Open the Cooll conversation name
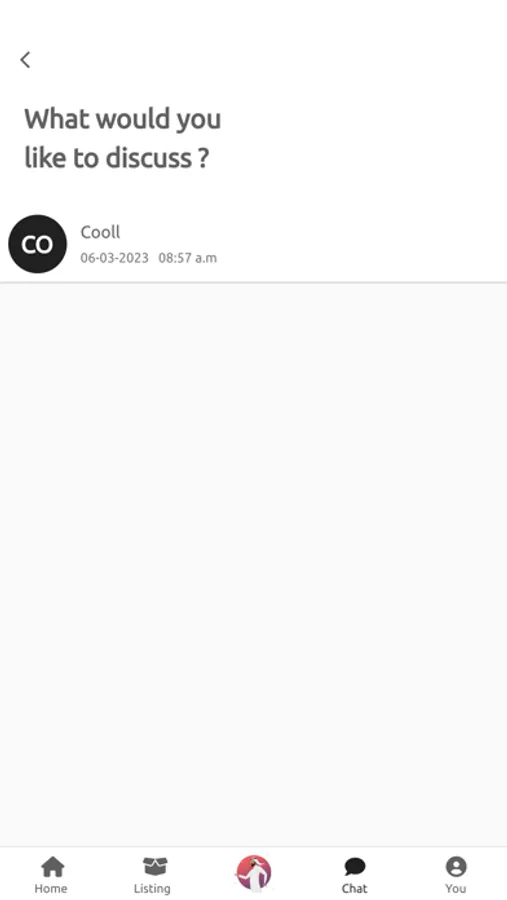507x900 pixels. 100,232
